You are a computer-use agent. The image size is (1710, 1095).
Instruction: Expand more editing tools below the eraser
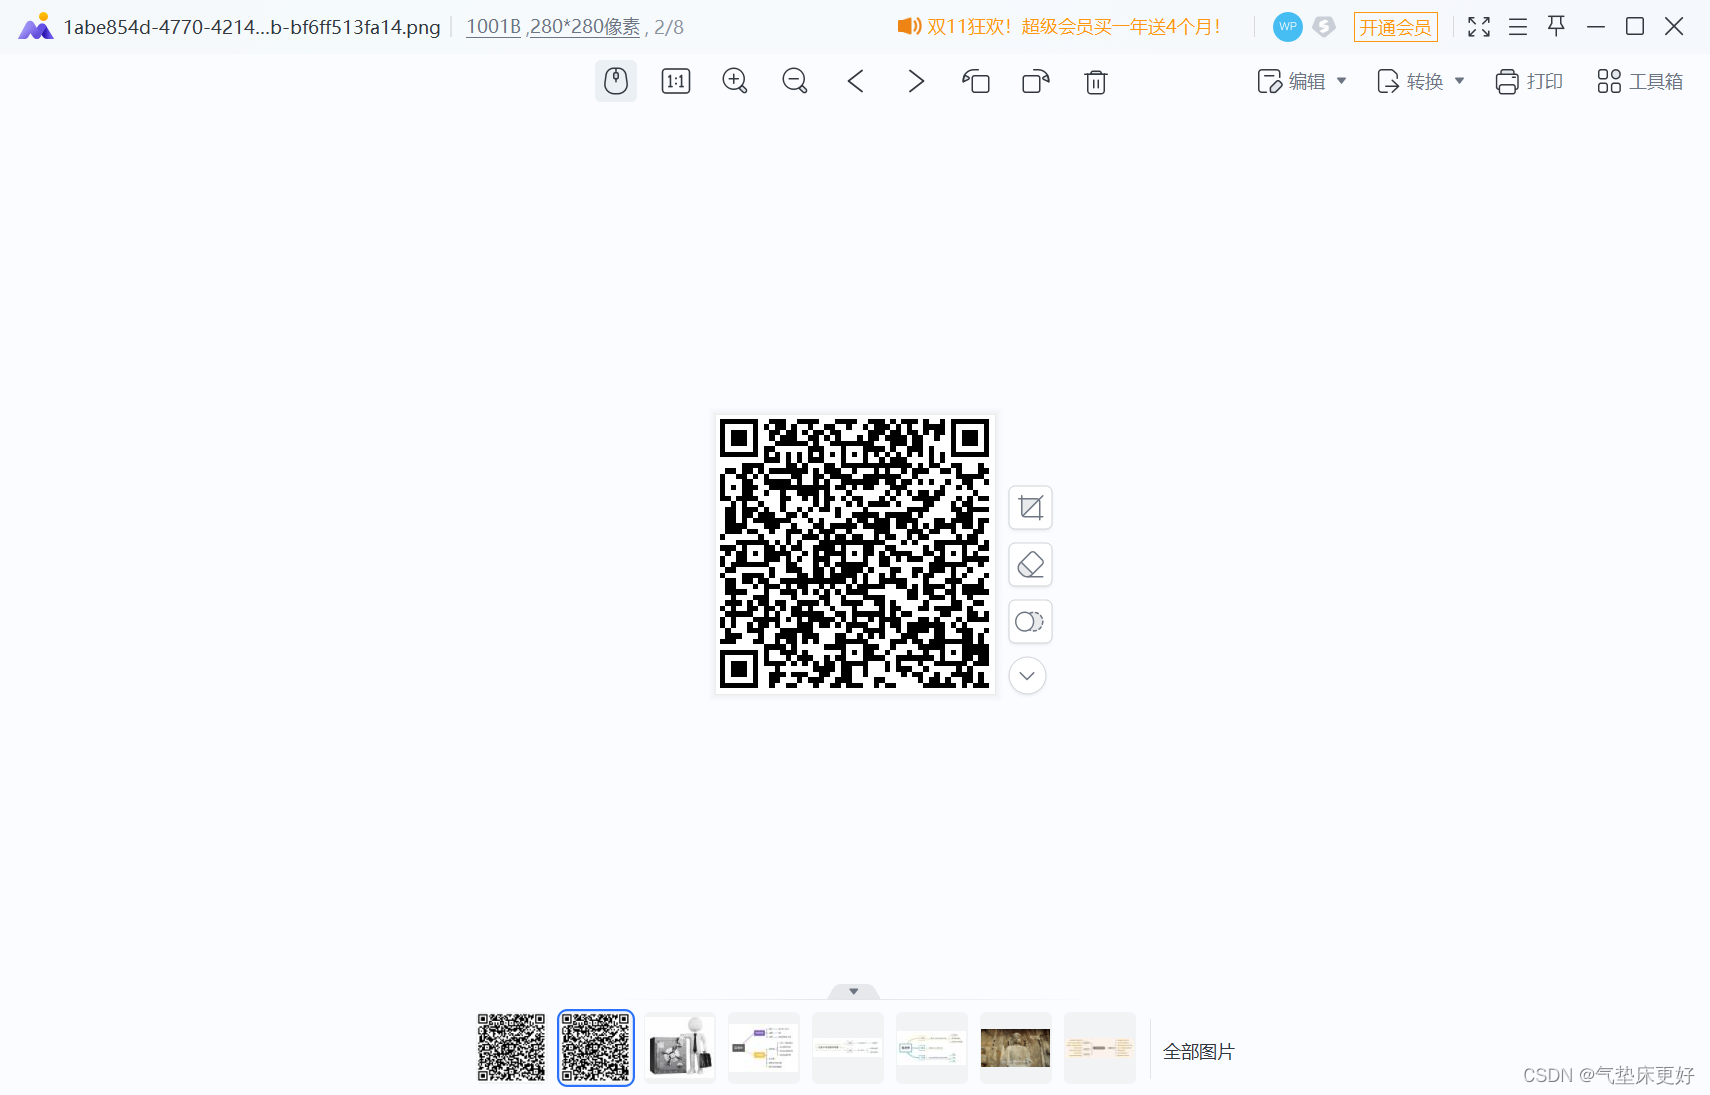click(x=1027, y=675)
